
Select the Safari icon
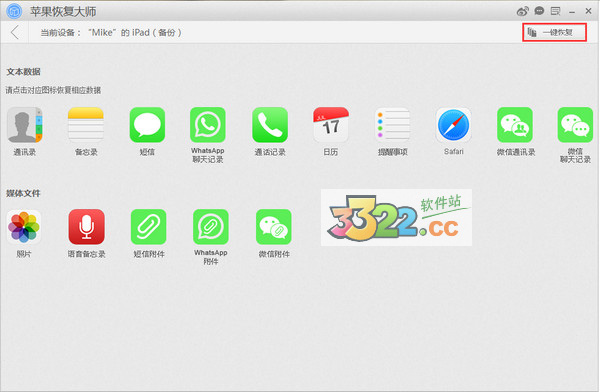coord(453,125)
